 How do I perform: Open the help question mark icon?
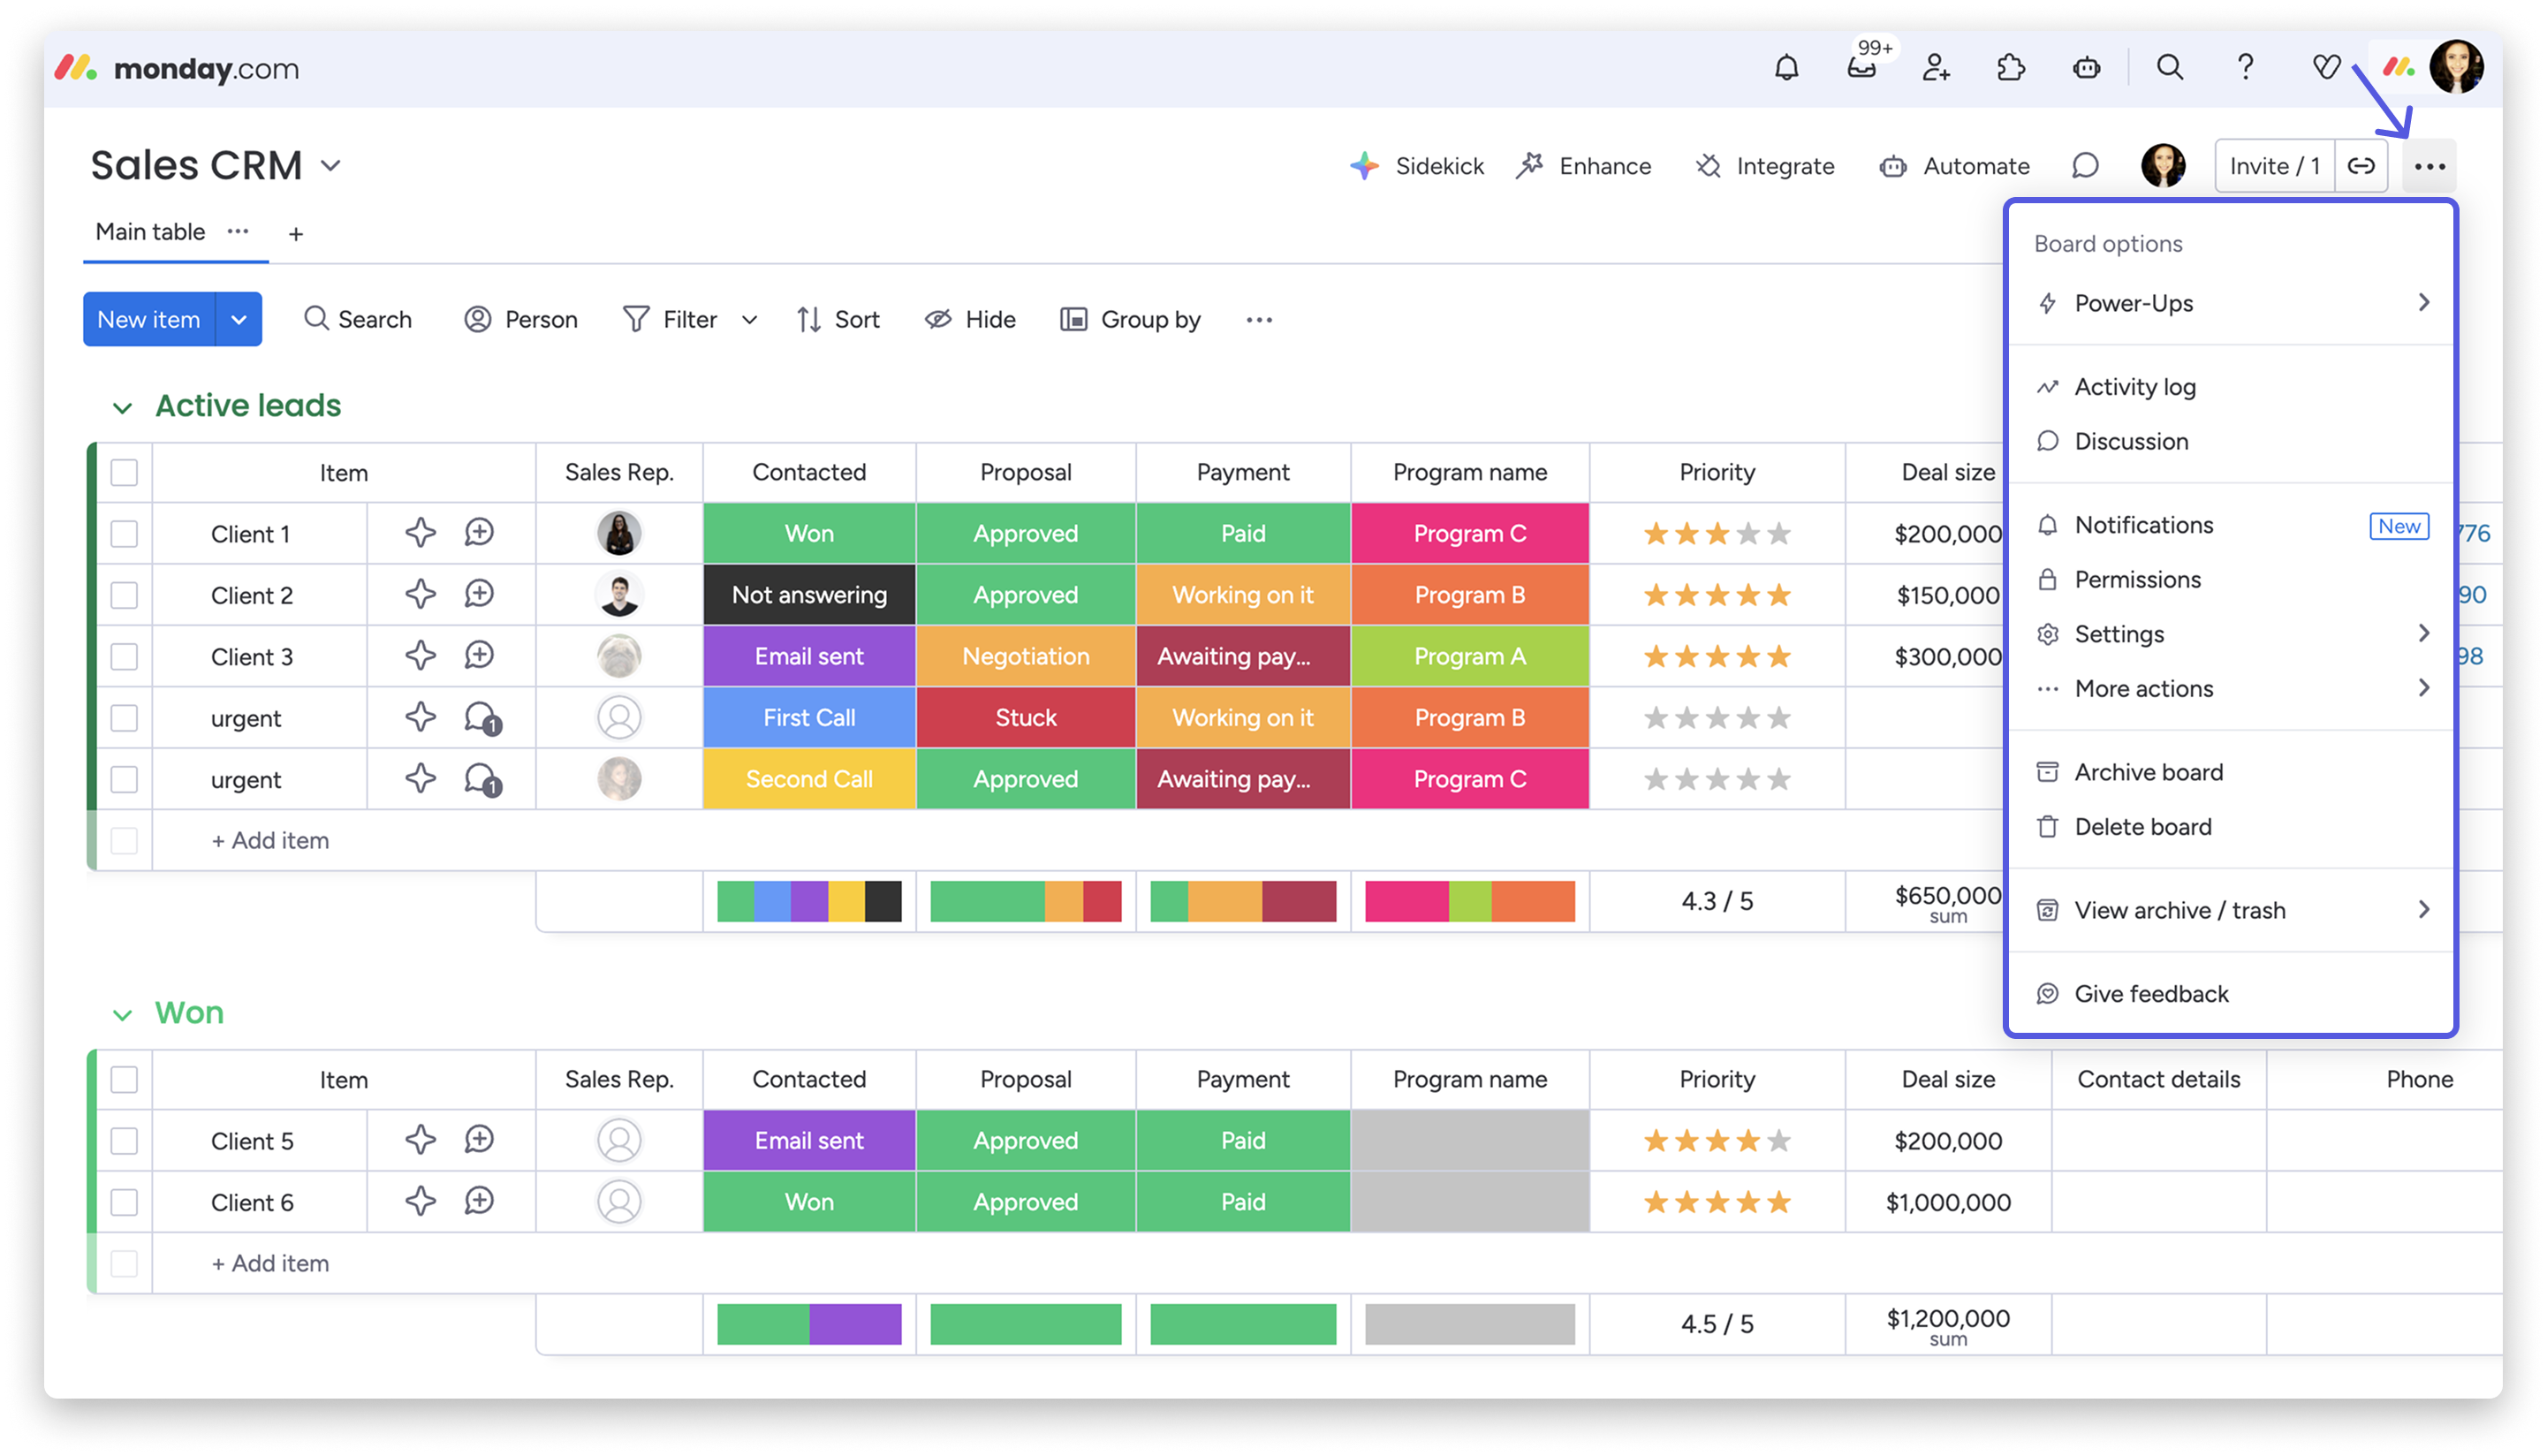click(x=2245, y=68)
